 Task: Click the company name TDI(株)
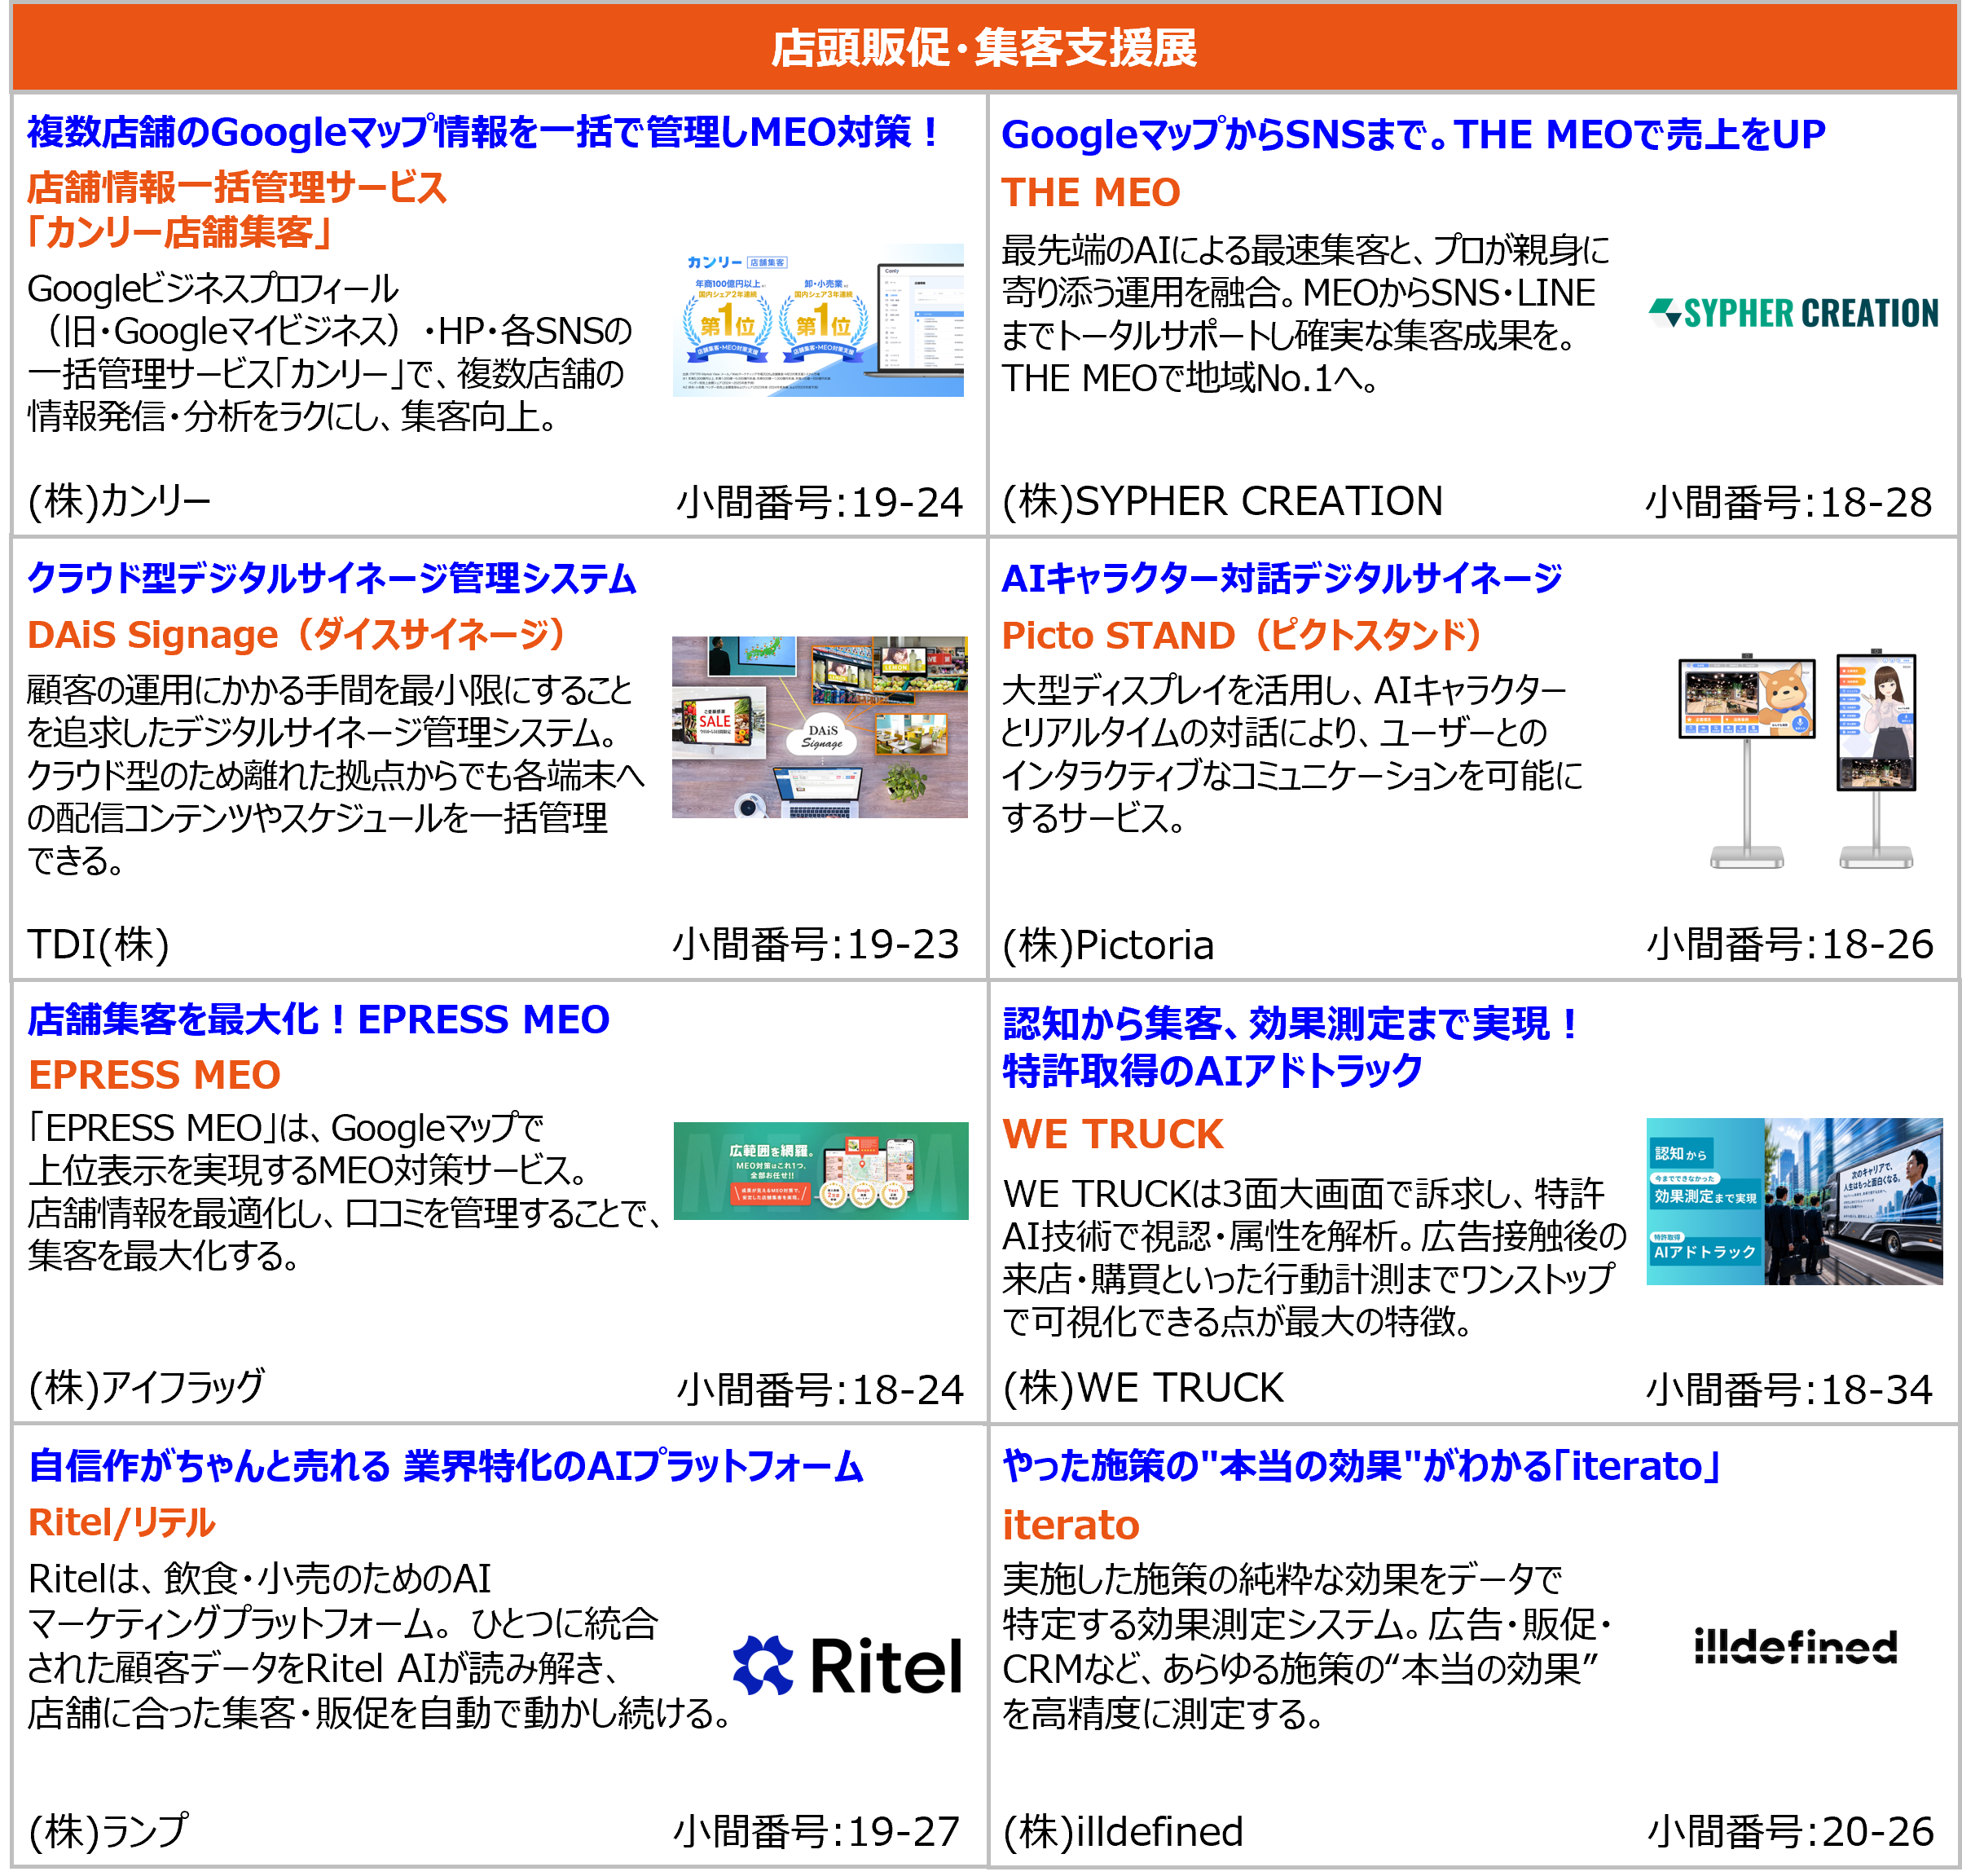[98, 944]
